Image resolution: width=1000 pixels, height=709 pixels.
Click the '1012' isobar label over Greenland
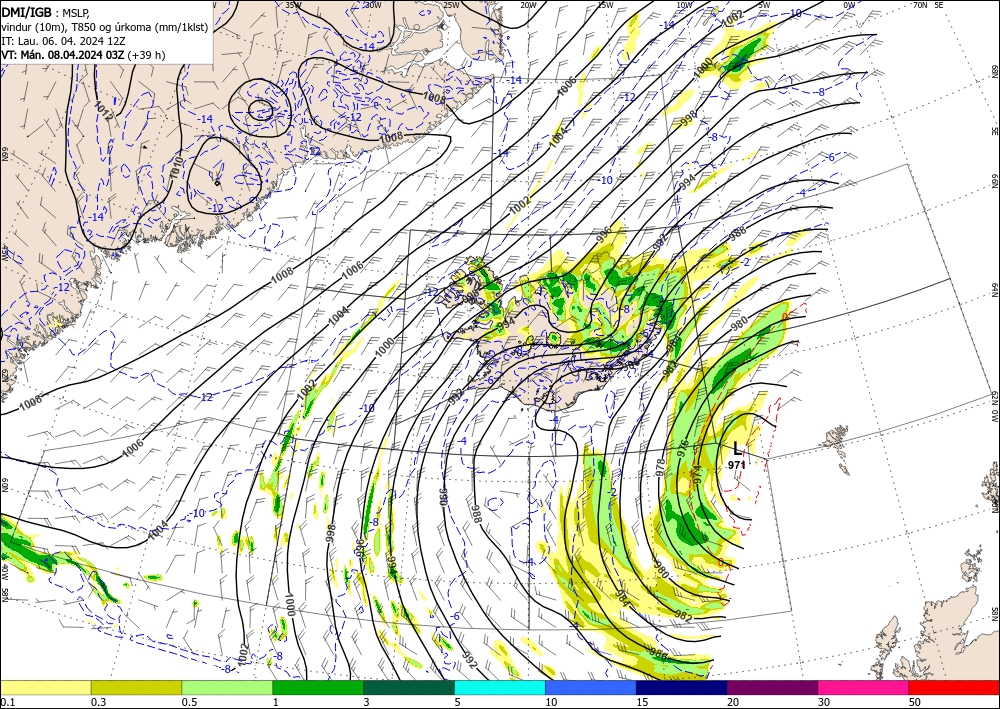pyautogui.click(x=103, y=110)
